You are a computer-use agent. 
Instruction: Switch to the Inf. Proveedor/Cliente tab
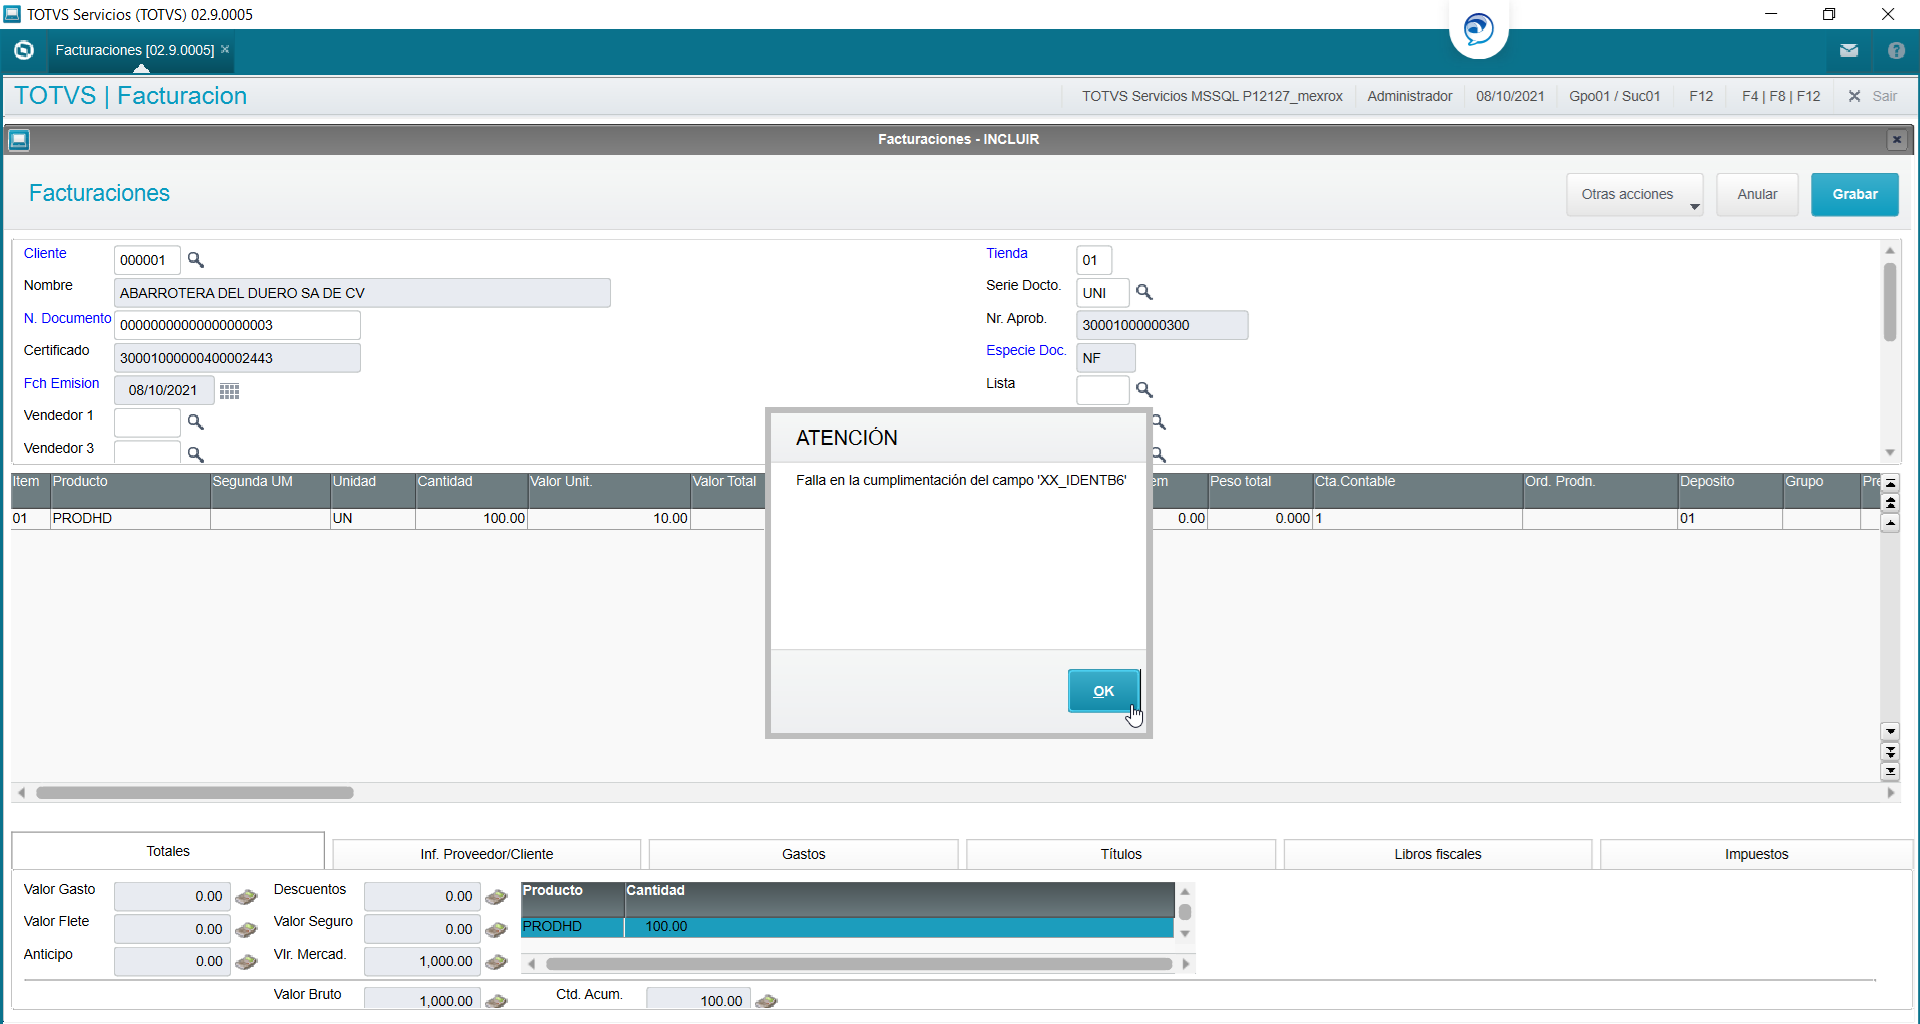pyautogui.click(x=487, y=854)
